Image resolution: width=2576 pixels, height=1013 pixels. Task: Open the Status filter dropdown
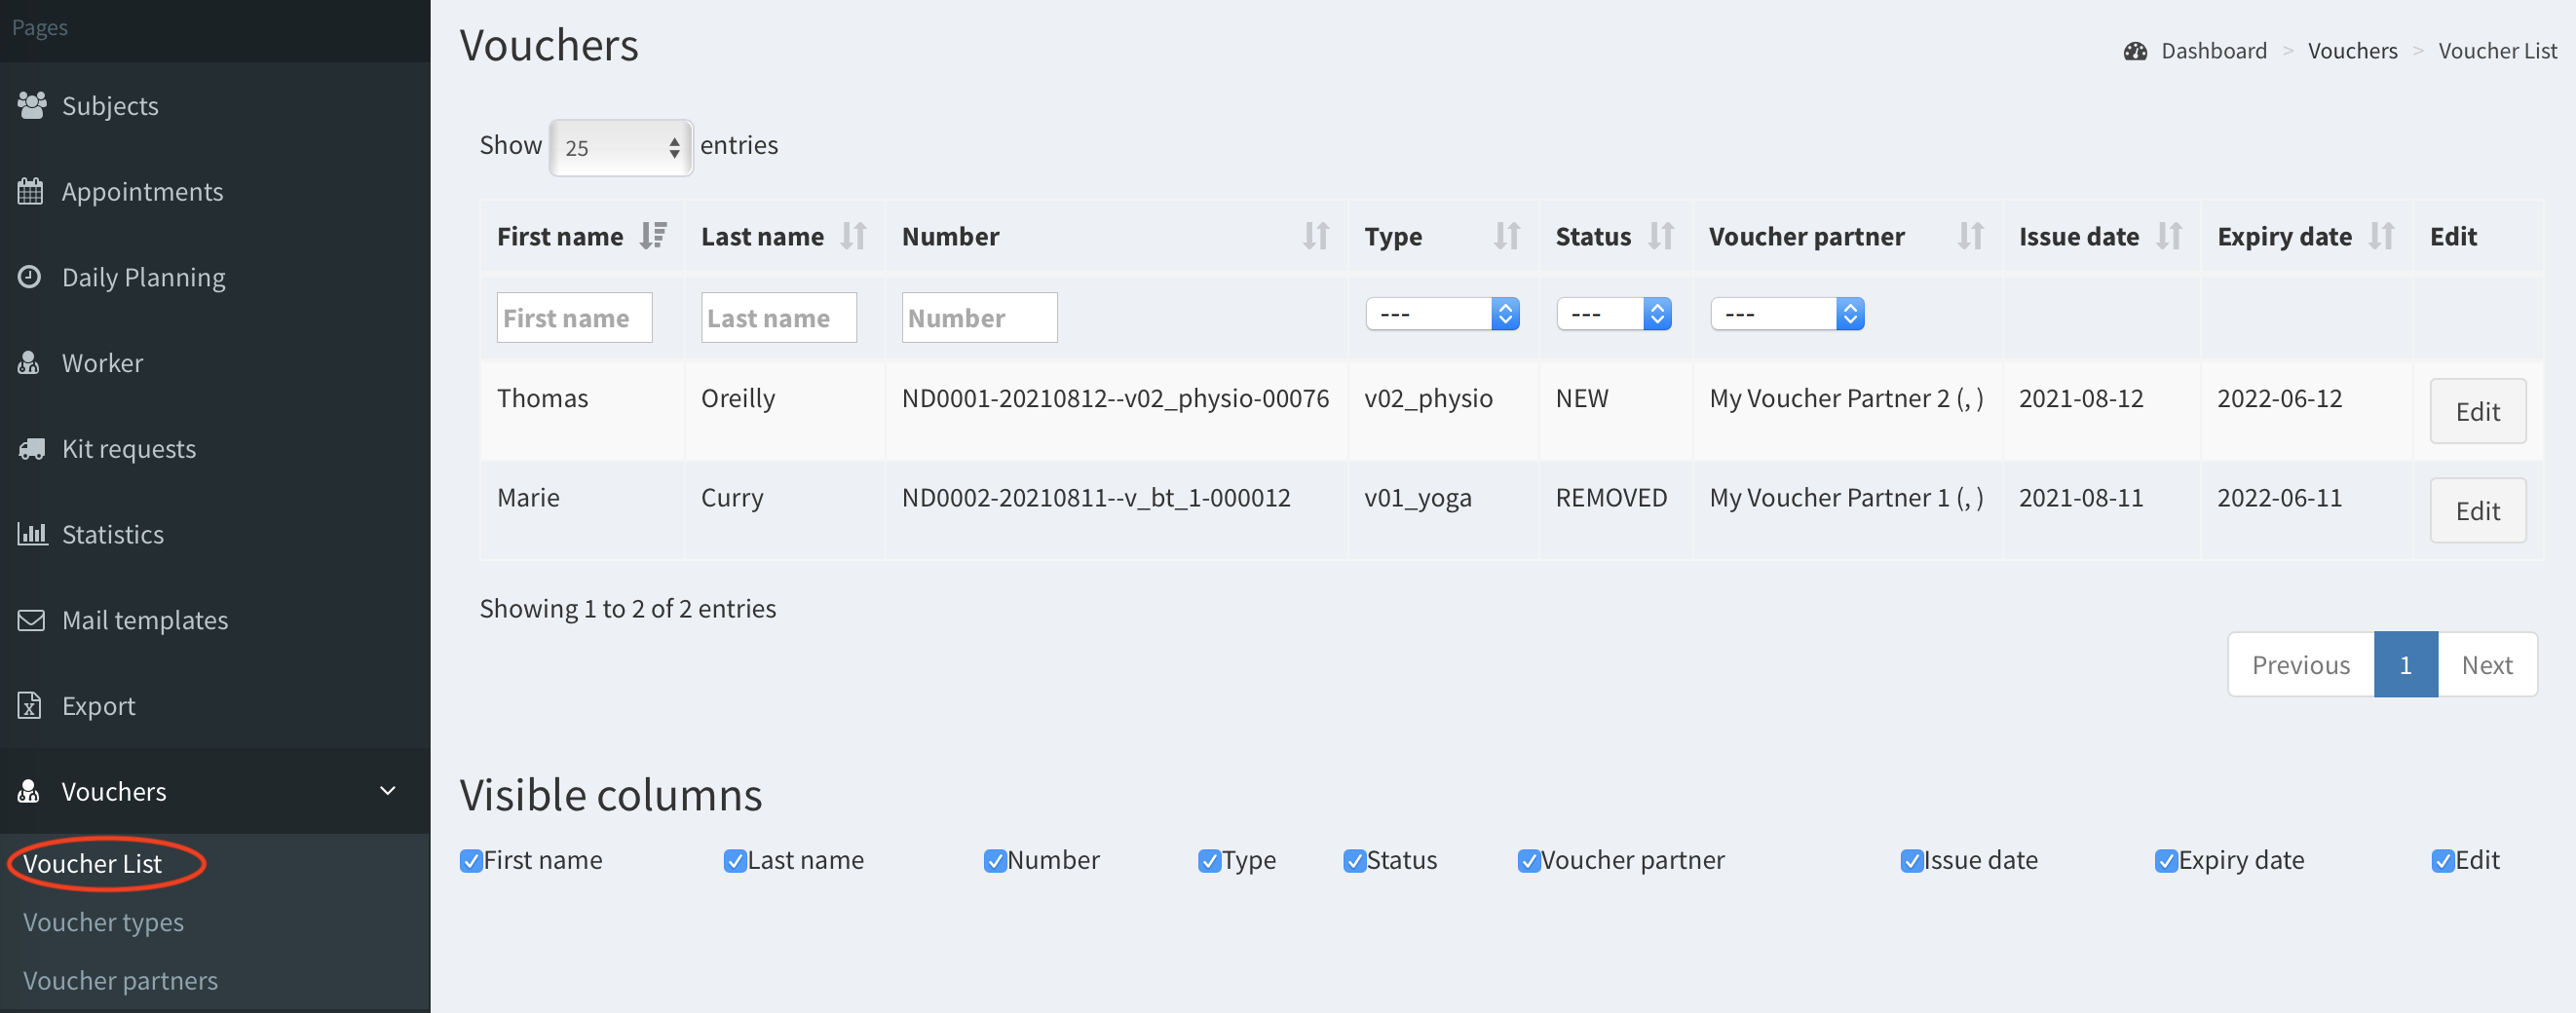(x=1612, y=314)
